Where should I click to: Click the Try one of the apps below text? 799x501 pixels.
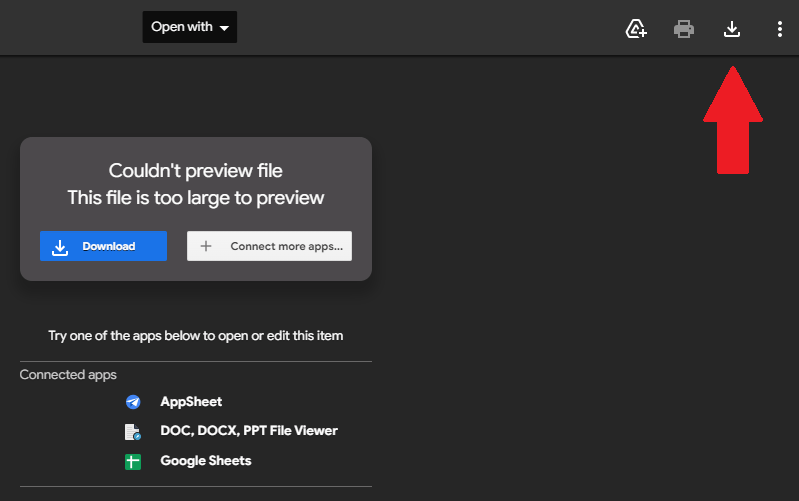(x=195, y=336)
